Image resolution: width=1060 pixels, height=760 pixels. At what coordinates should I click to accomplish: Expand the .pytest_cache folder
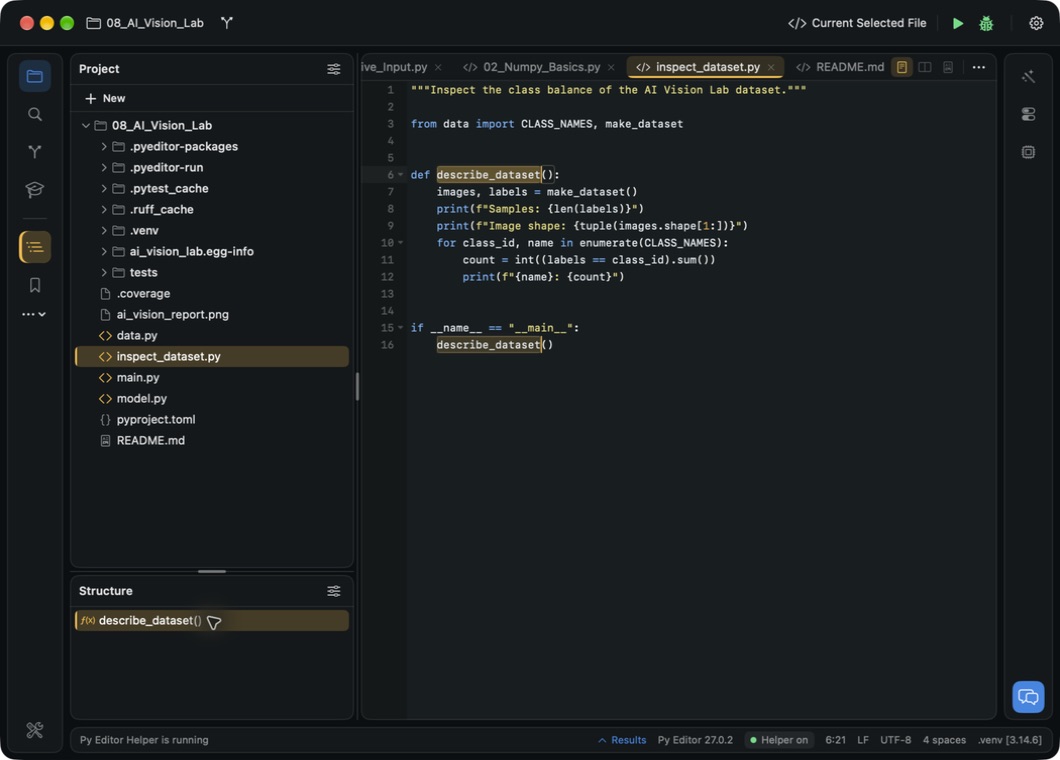coord(103,189)
